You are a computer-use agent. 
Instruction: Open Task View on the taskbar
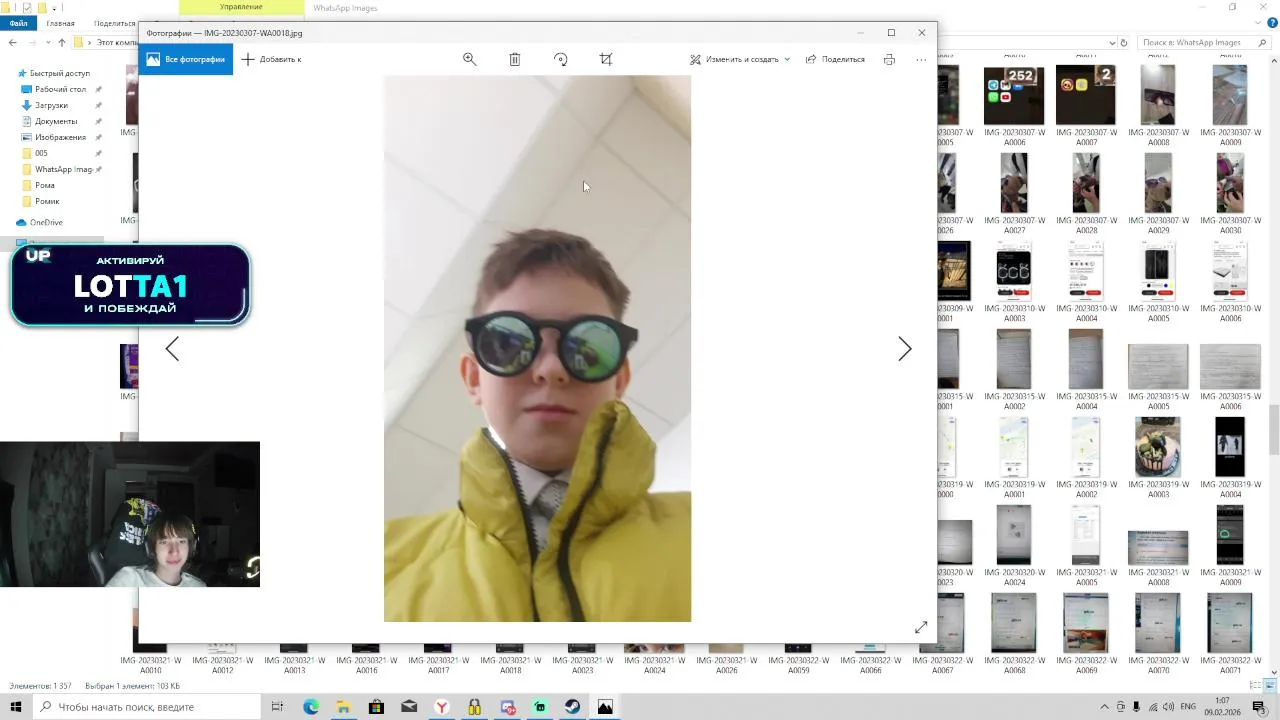pyautogui.click(x=278, y=707)
